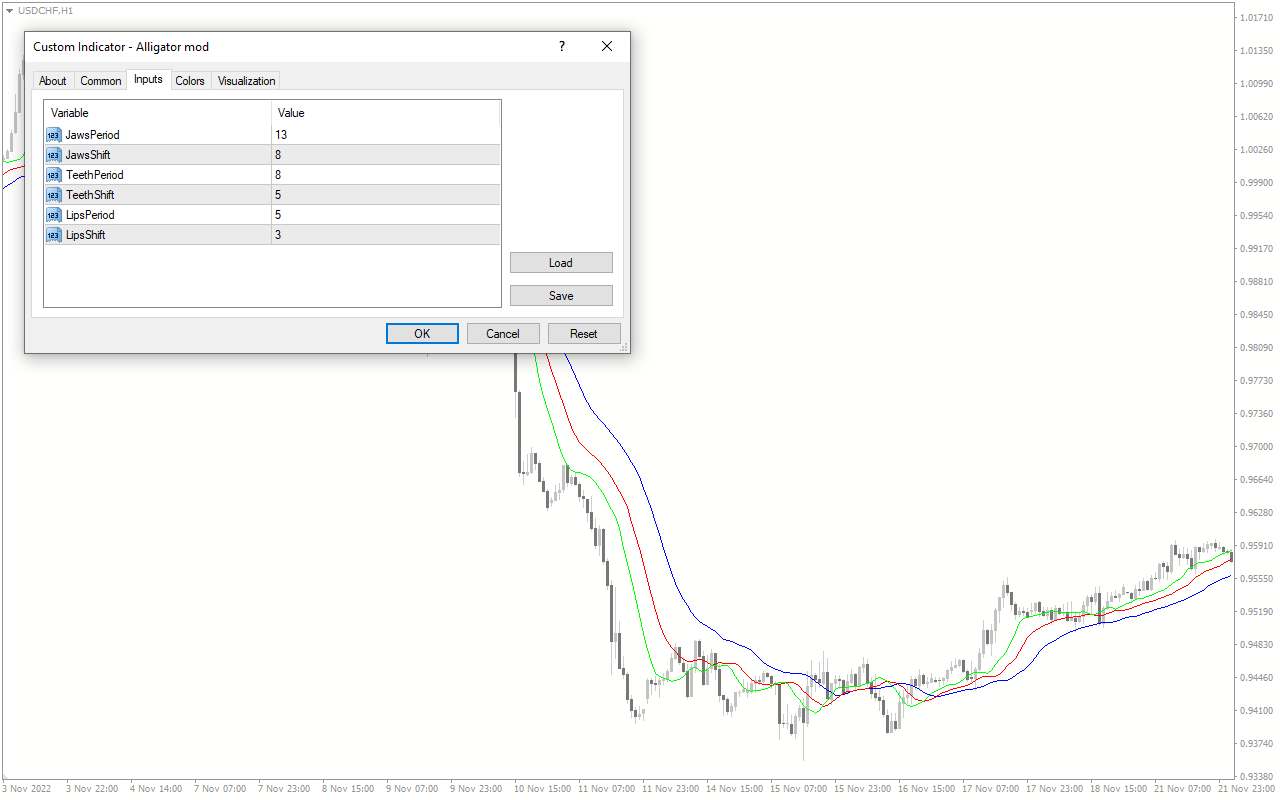Click the 0.97000 price axis label
The height and width of the screenshot is (800, 1280).
[1255, 447]
